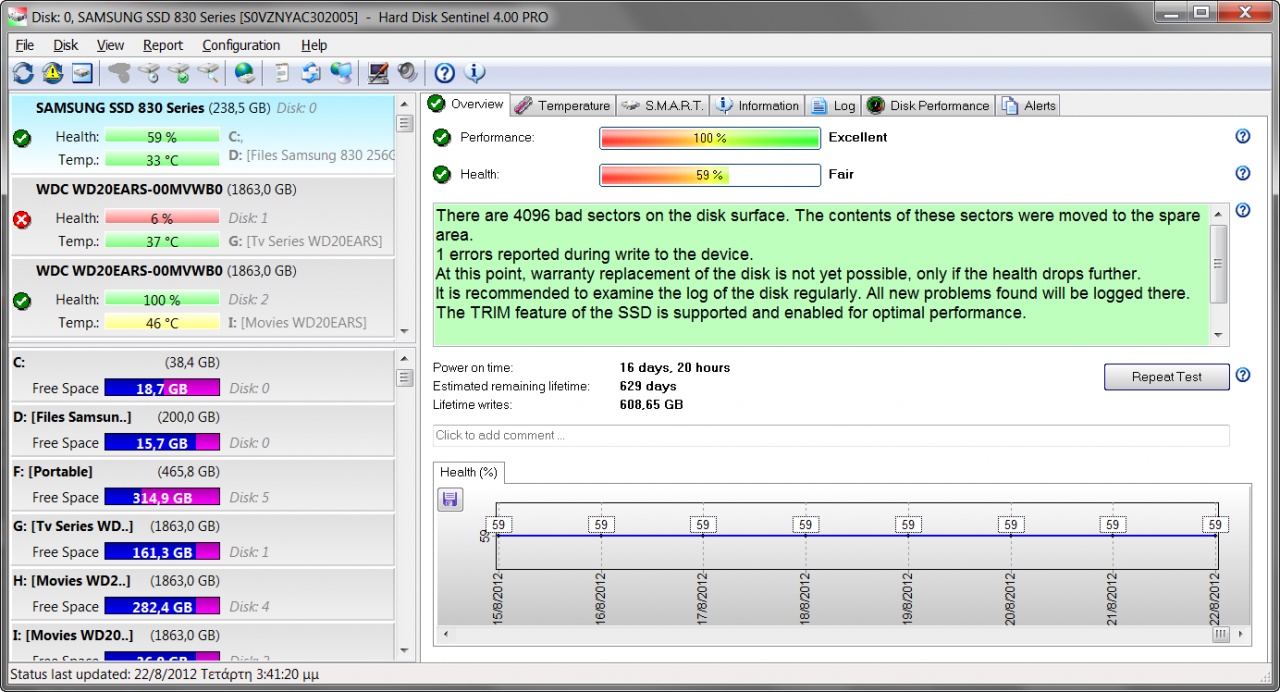Viewport: 1280px width, 692px height.
Task: Click the help icon beside the status text box
Action: coord(1243,210)
